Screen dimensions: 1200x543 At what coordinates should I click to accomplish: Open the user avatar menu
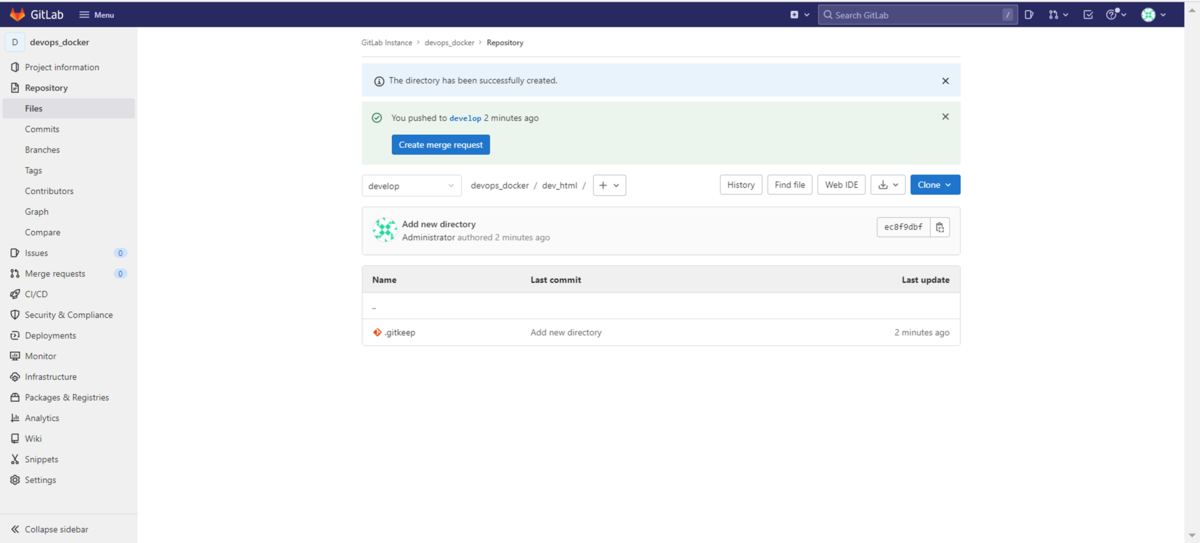[x=1154, y=15]
